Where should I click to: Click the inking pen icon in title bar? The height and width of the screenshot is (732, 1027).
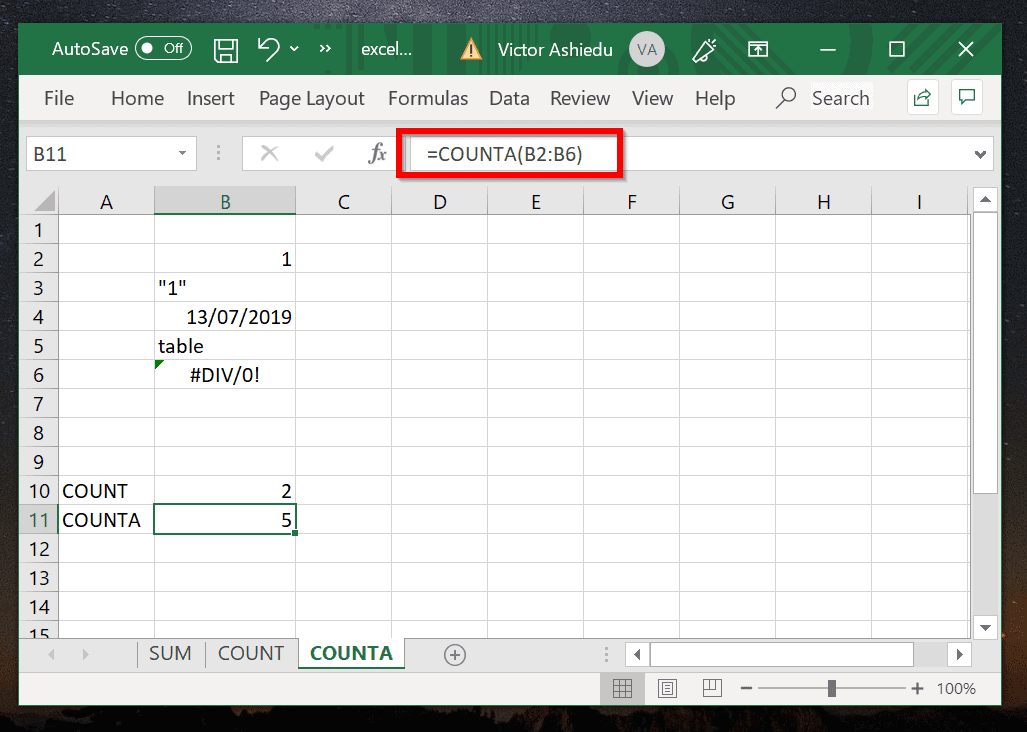tap(705, 49)
